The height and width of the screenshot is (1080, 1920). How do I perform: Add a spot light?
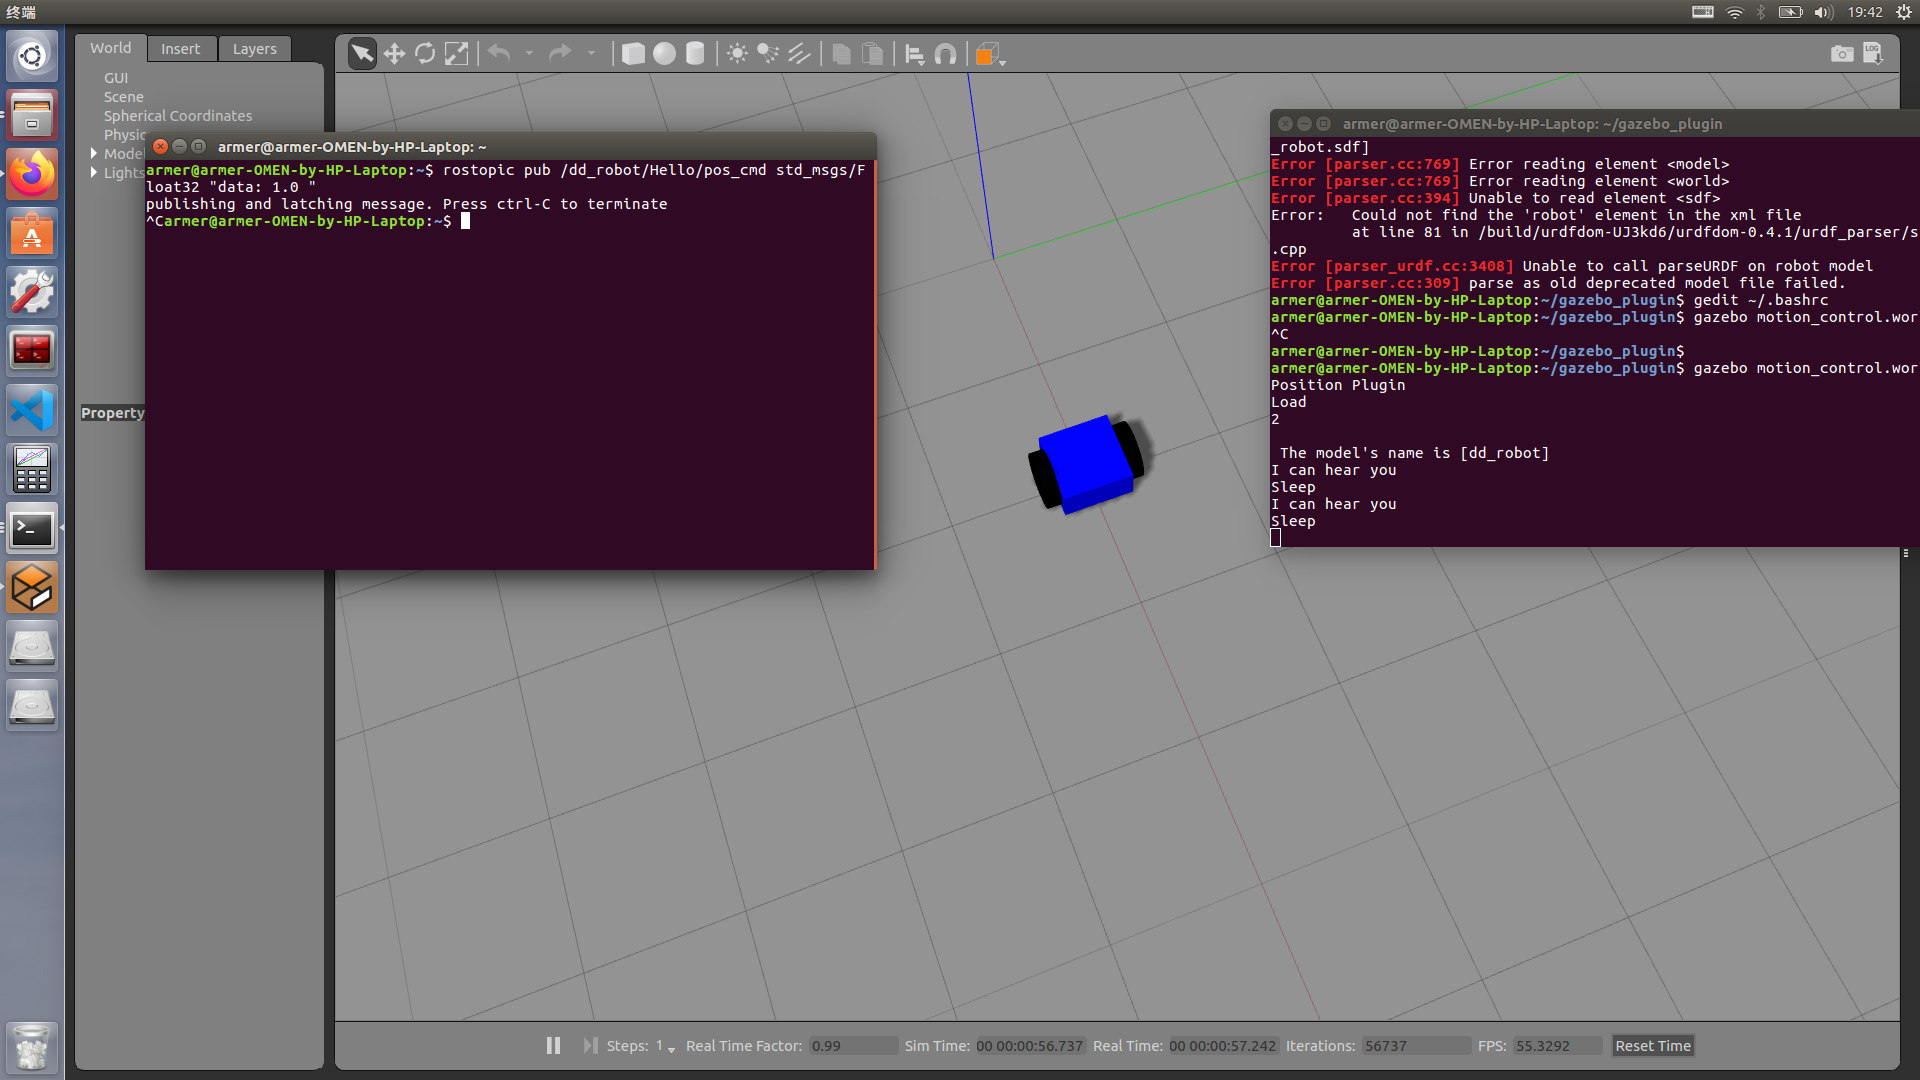tap(768, 54)
